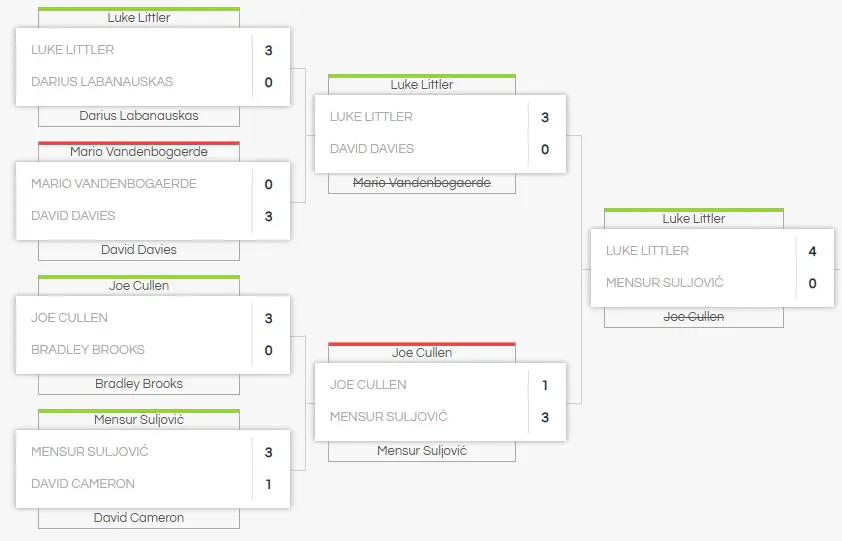Select mixed-case "David Cameron" label at bottom of bracket
Screen dimensions: 842x541
(139, 518)
